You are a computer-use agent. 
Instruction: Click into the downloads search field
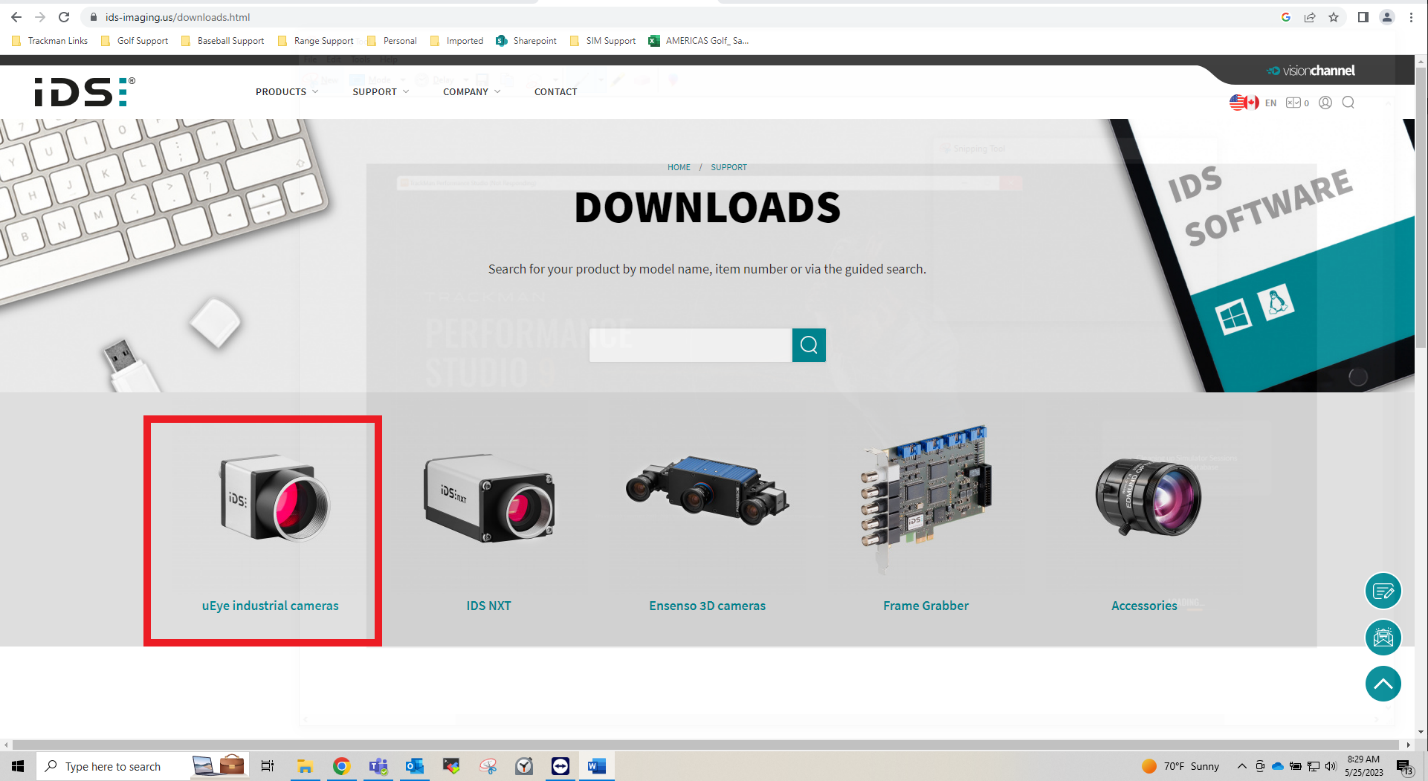click(690, 345)
